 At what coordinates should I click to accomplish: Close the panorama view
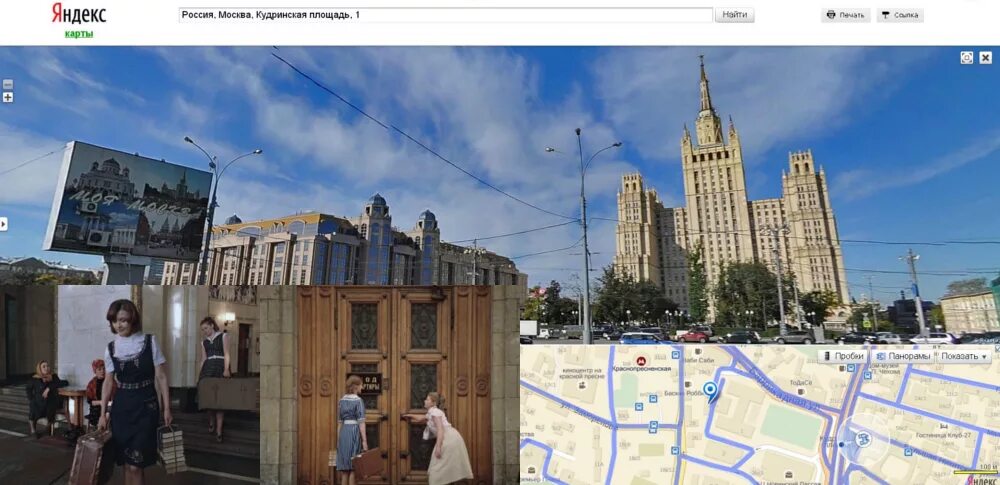(x=985, y=58)
